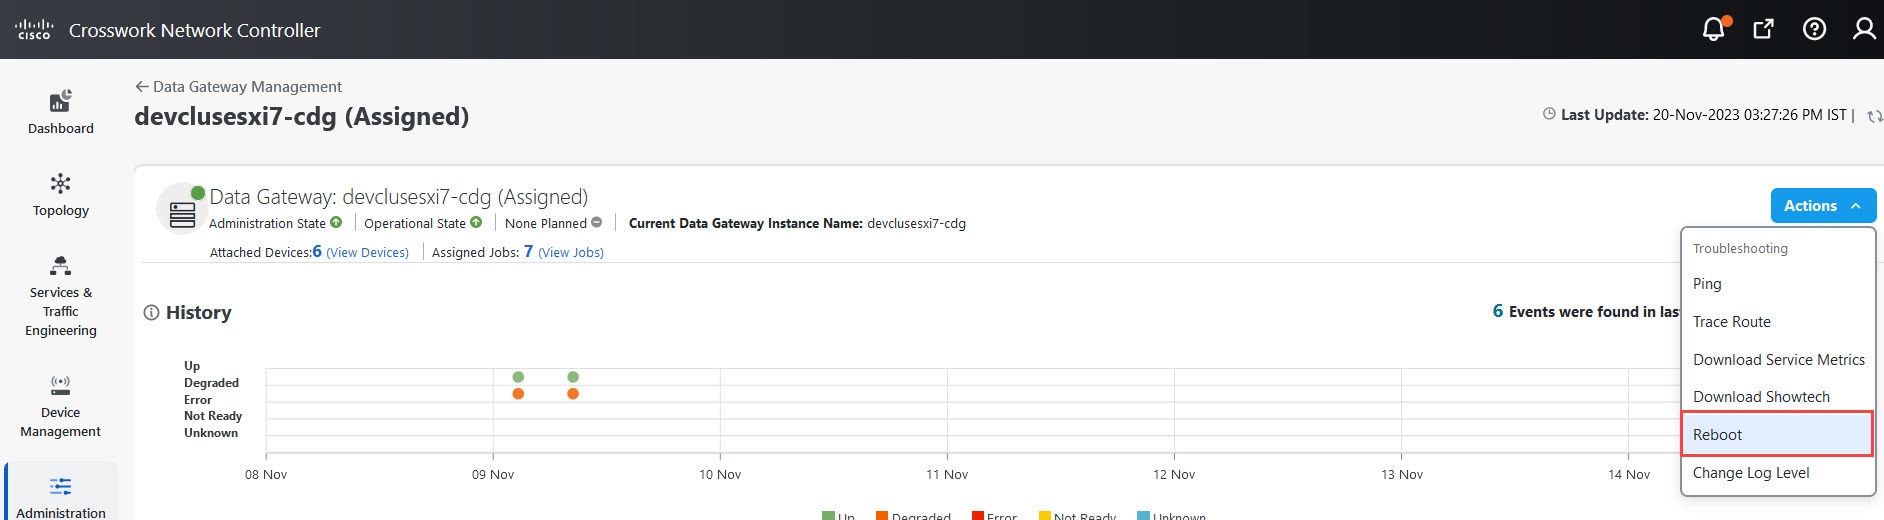Open the notifications bell icon
Viewport: 1884px width, 520px height.
tap(1714, 29)
